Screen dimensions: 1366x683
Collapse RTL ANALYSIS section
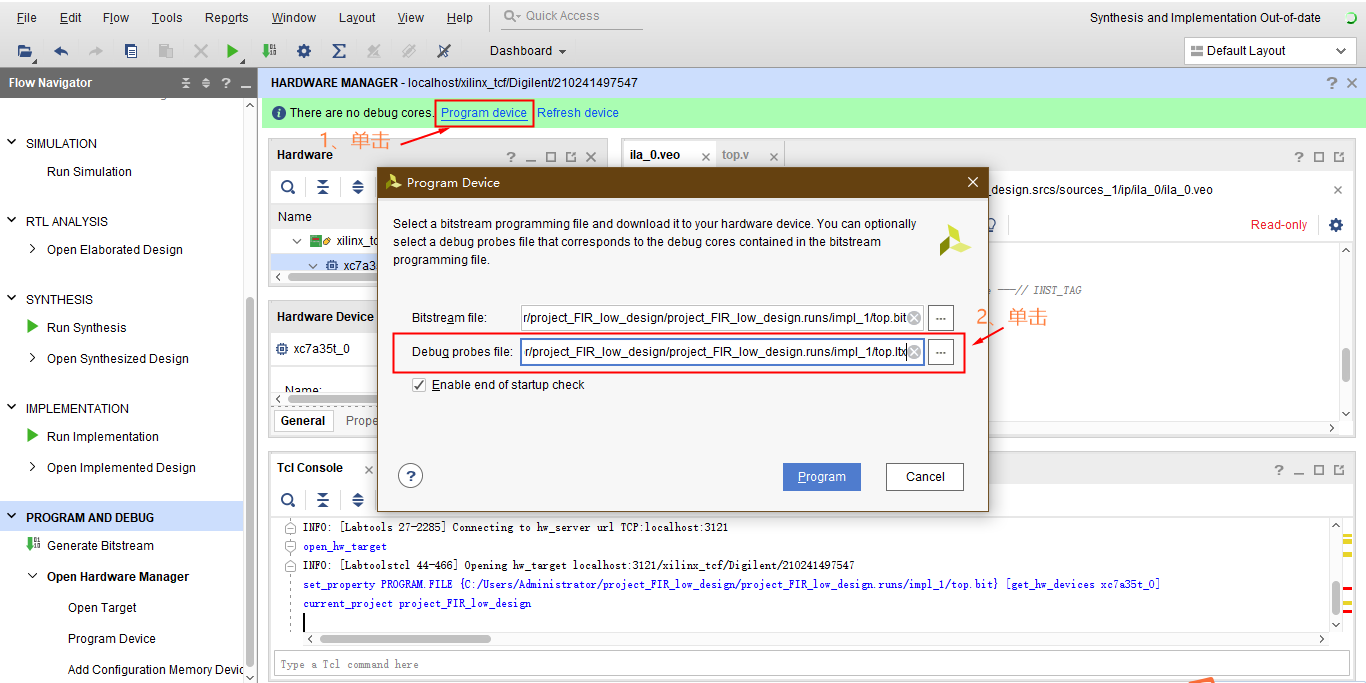(13, 222)
